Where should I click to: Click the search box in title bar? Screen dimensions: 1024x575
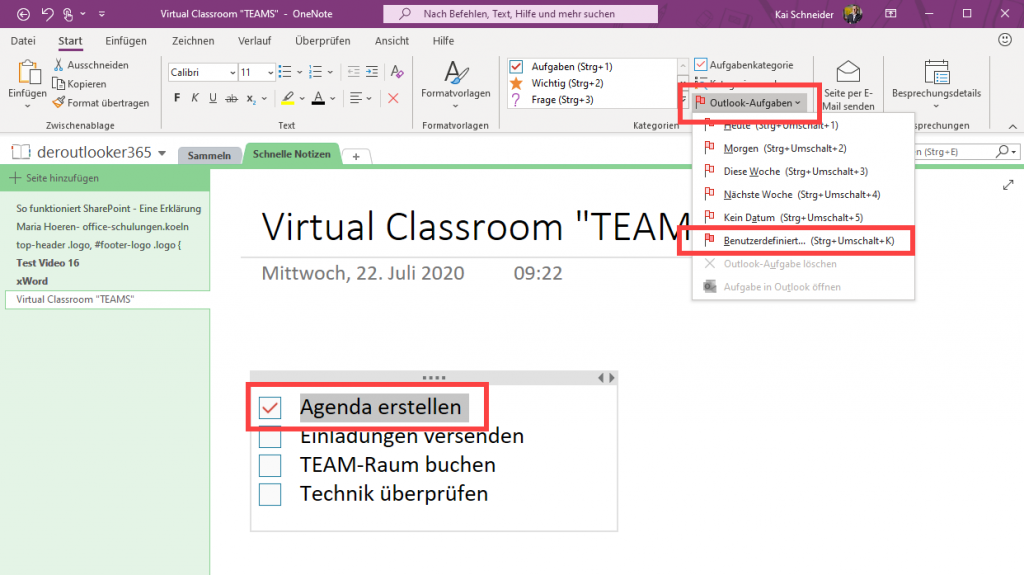point(520,14)
